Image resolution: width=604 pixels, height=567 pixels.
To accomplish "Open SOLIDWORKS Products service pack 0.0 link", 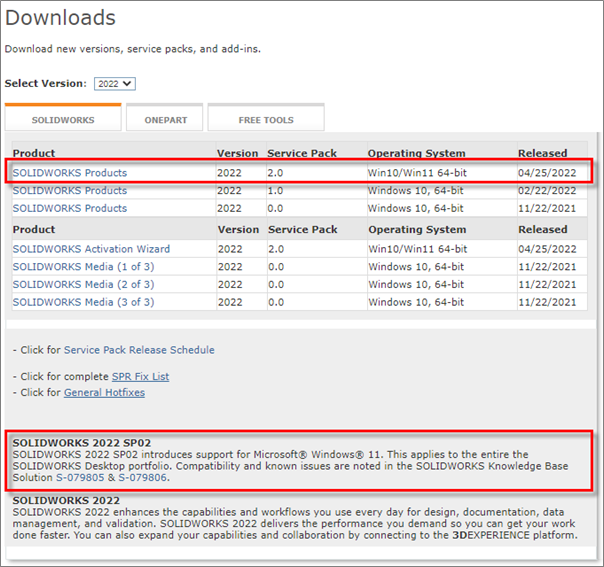I will [x=70, y=208].
